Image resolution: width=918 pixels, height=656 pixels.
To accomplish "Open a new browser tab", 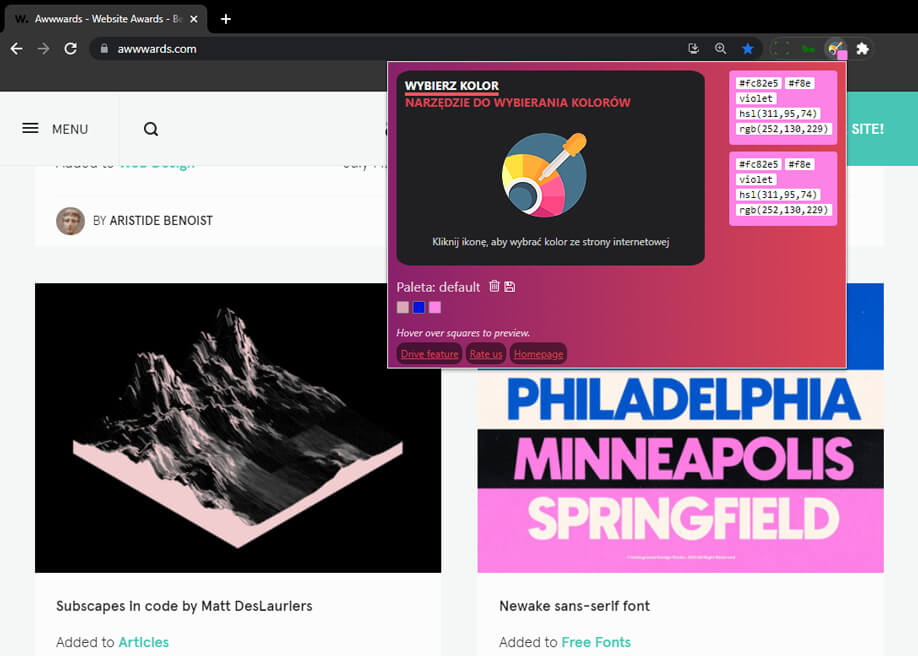I will click(226, 19).
